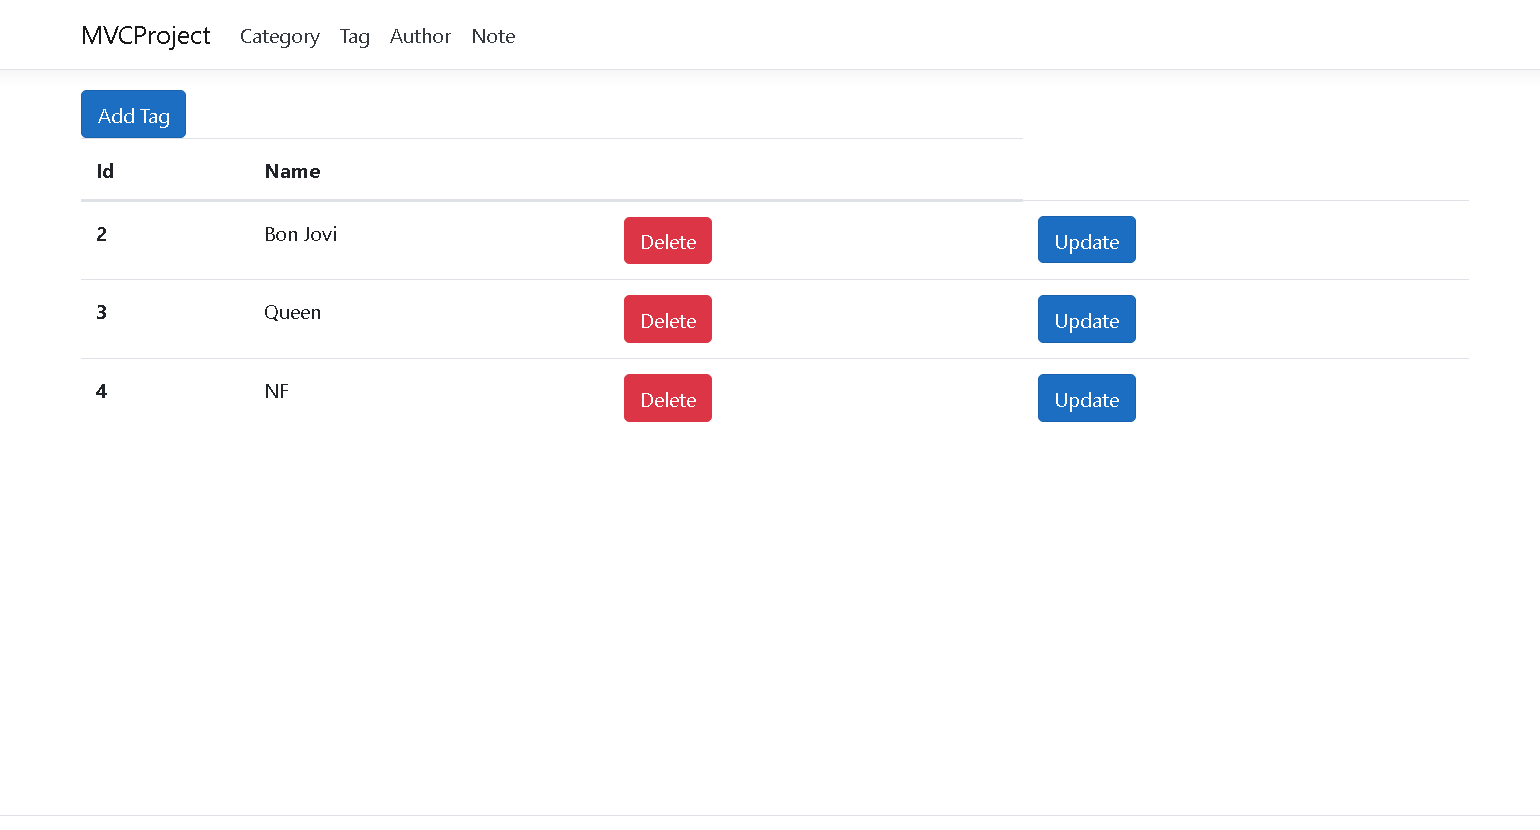
Task: Navigate to the Author section
Action: (x=420, y=37)
